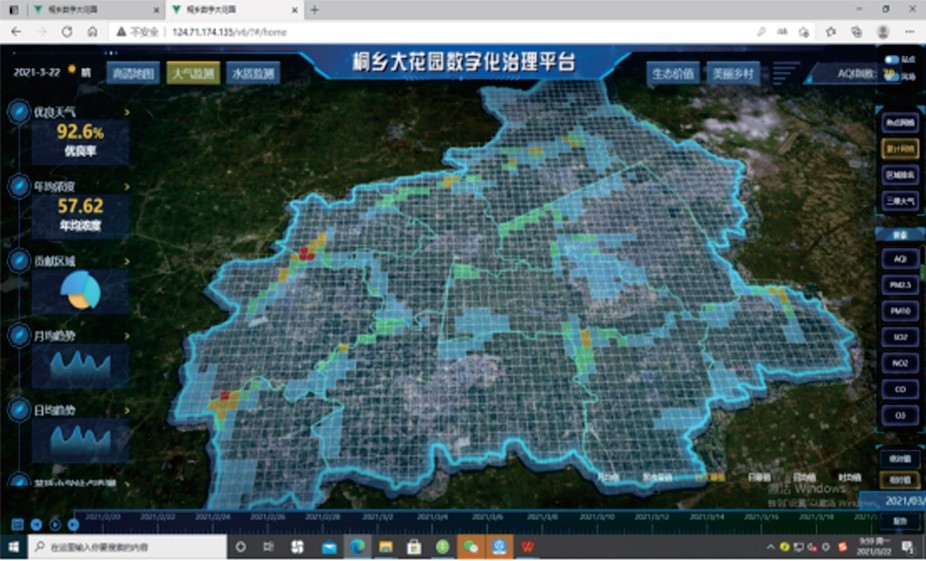Open Microsoft Edge from the taskbar
The height and width of the screenshot is (561, 926).
coord(356,548)
